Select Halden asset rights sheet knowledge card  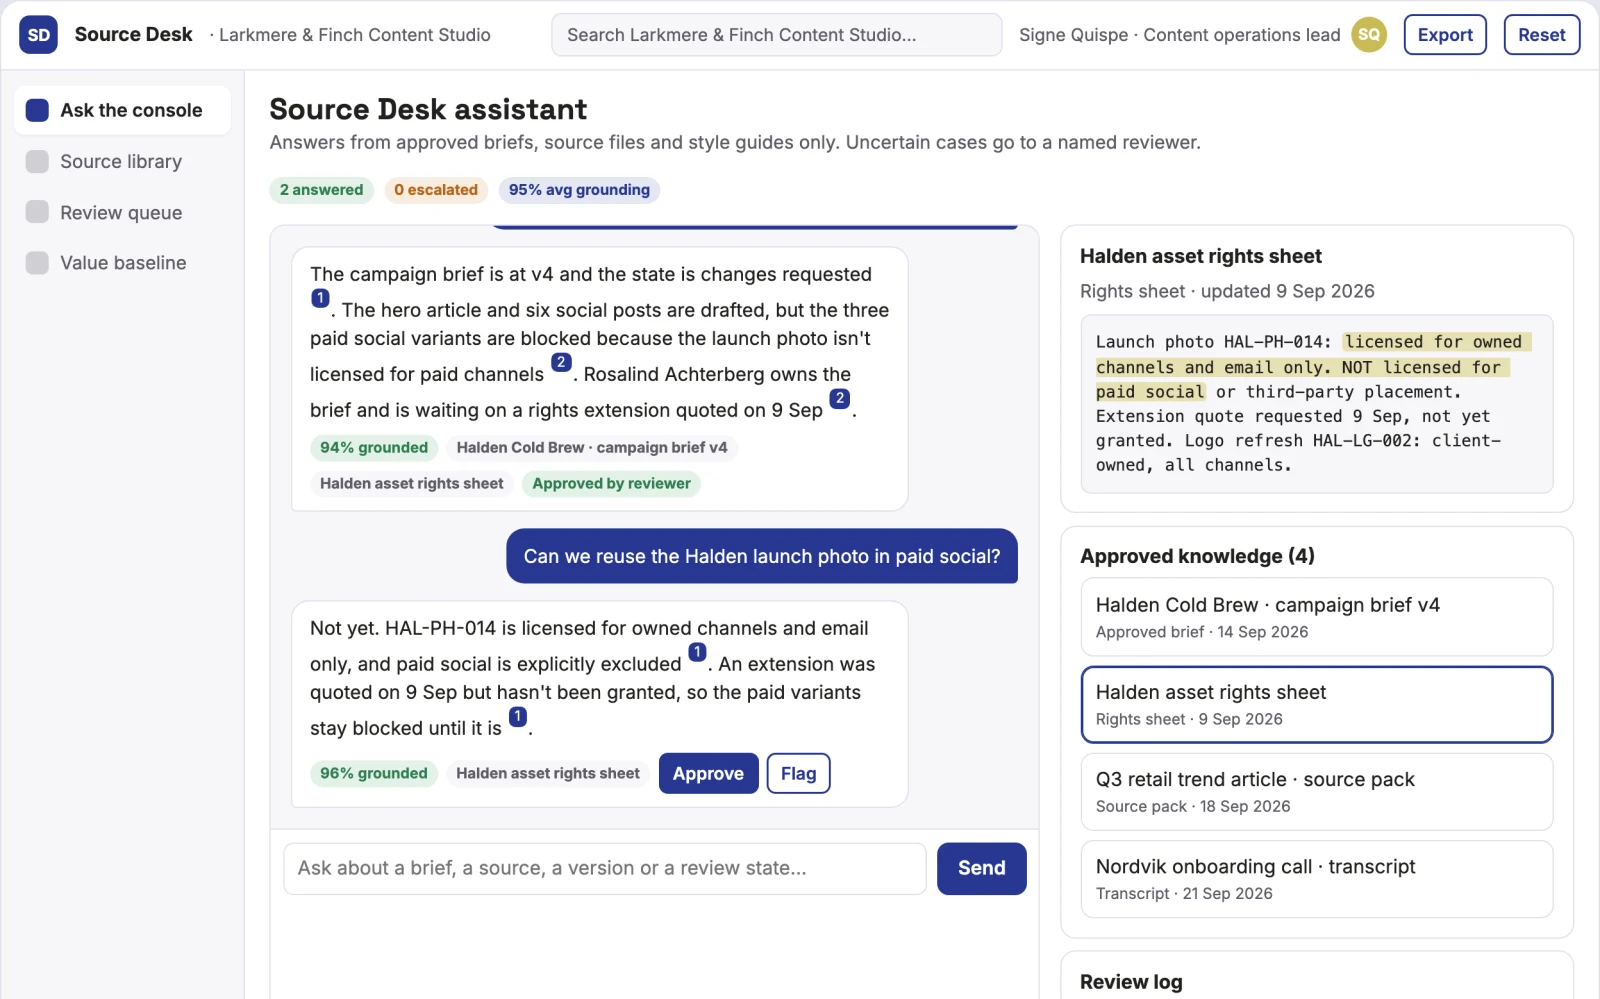1316,704
